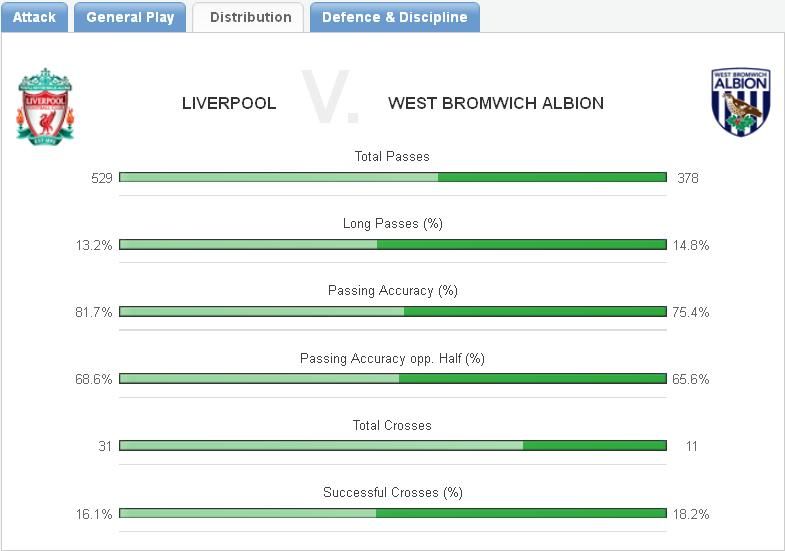
Task: Open the Attack tab
Action: 34,17
